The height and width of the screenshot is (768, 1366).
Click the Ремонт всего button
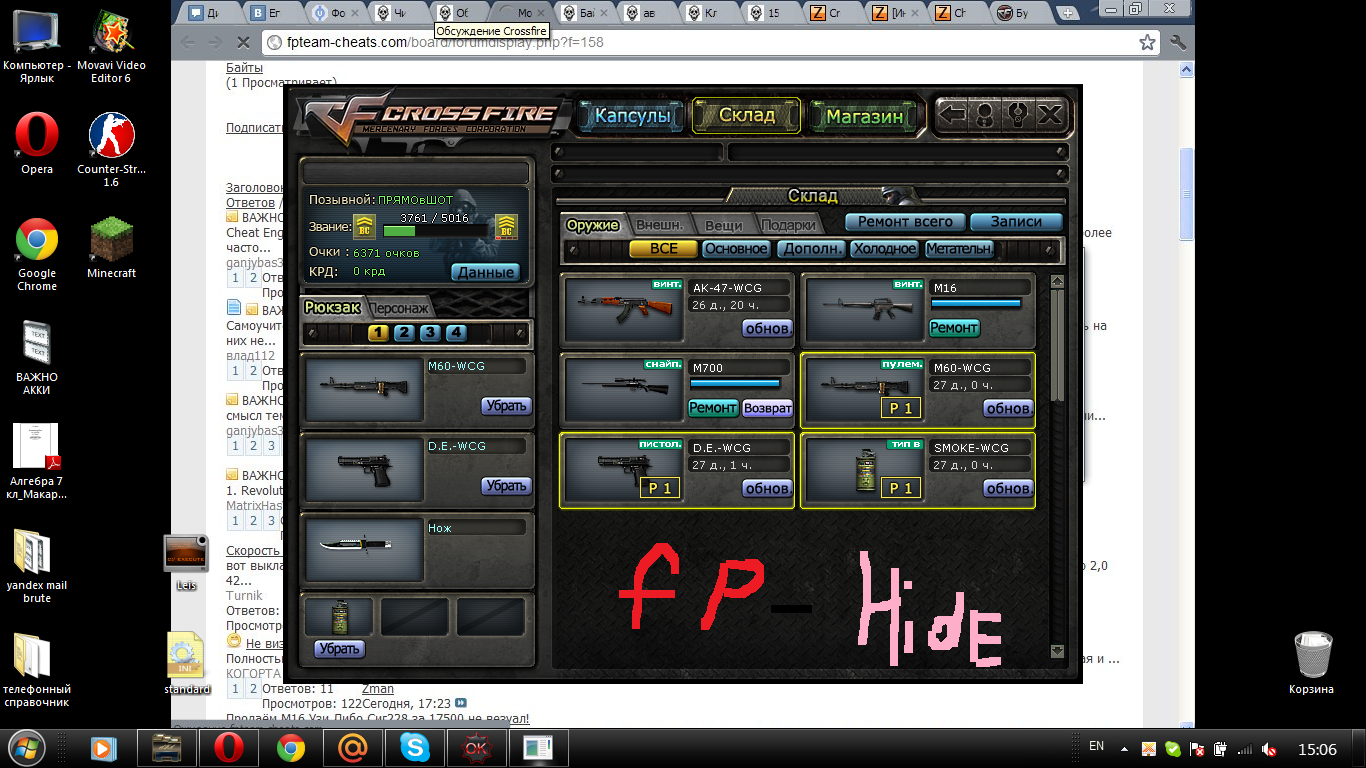click(905, 222)
